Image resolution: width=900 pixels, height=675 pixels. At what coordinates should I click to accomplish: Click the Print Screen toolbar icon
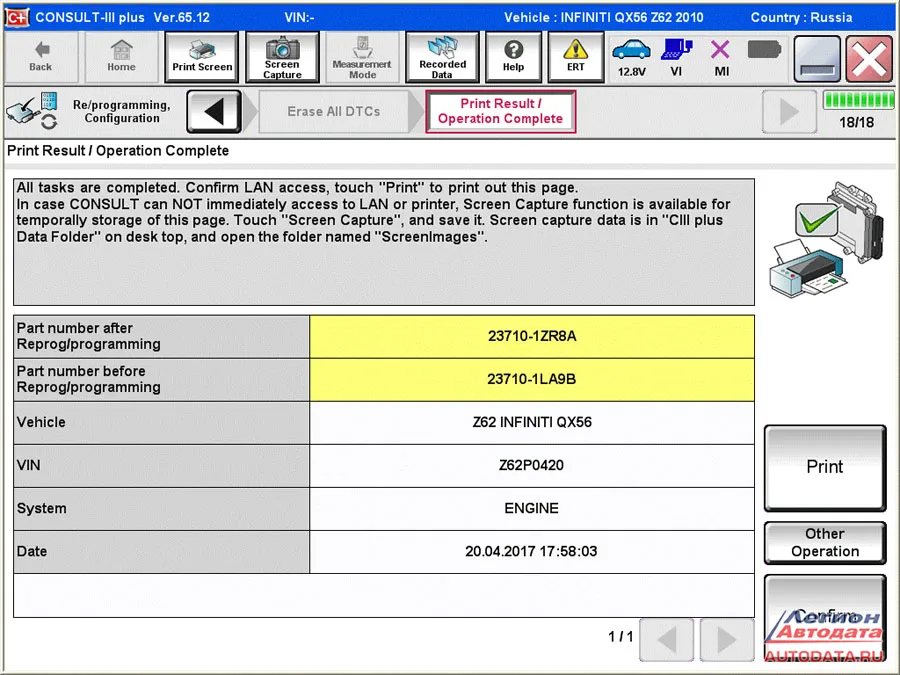tap(201, 57)
